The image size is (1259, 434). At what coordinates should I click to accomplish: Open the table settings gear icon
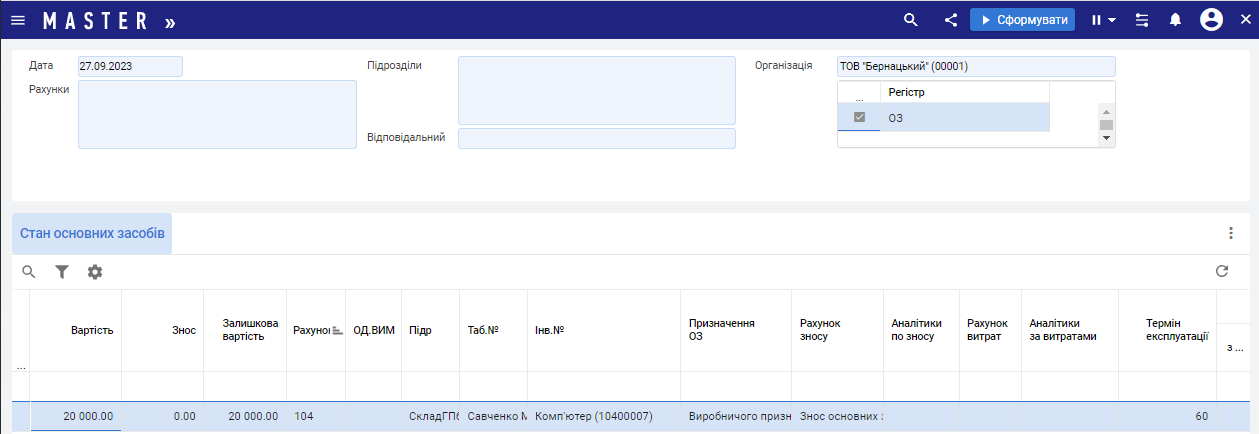[x=95, y=272]
